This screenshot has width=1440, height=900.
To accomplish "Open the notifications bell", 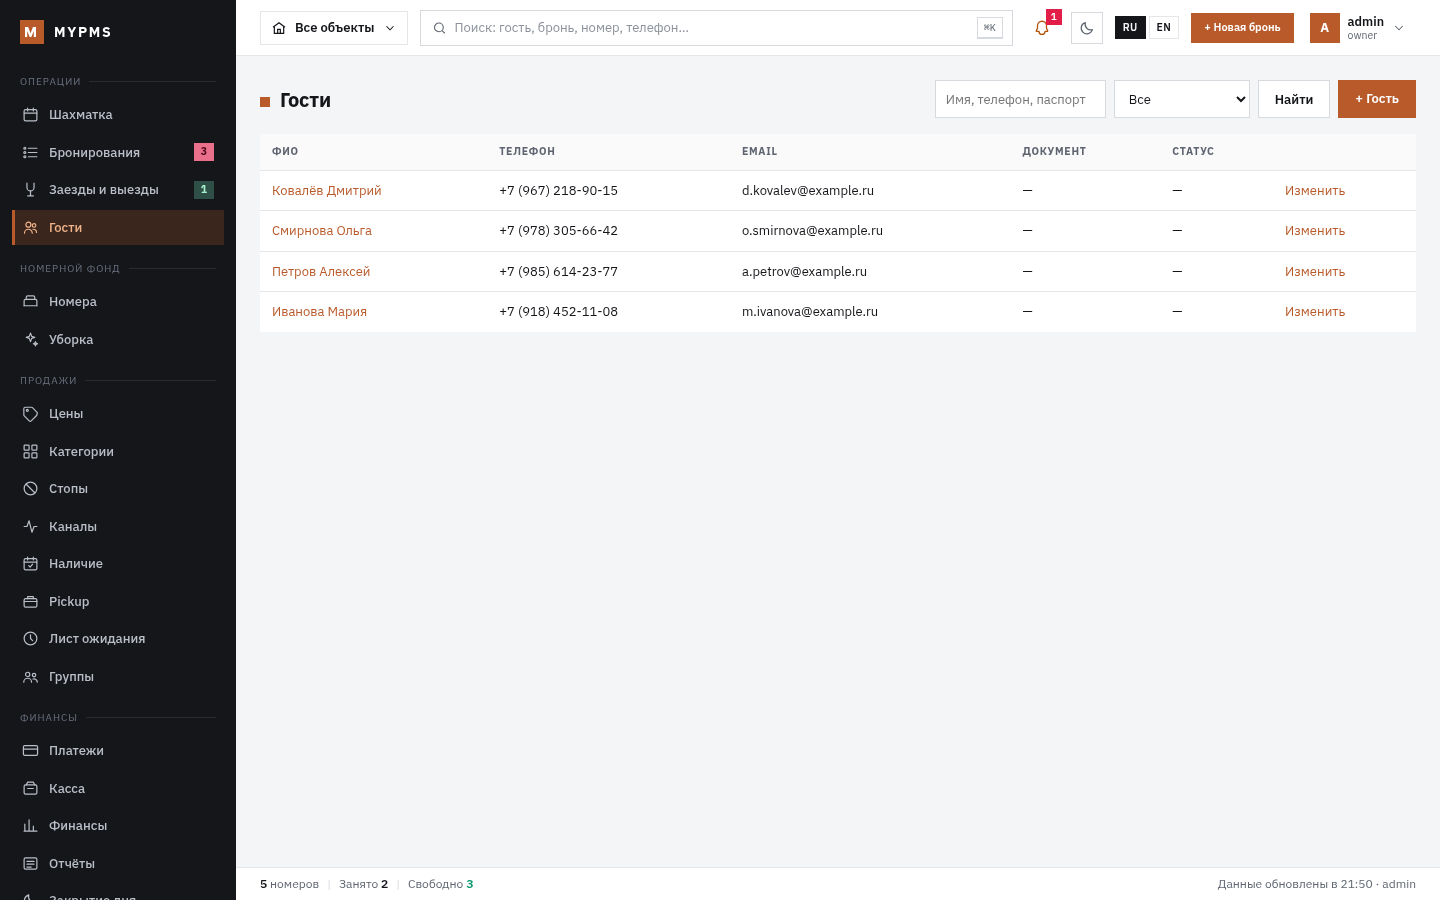I will tap(1042, 28).
